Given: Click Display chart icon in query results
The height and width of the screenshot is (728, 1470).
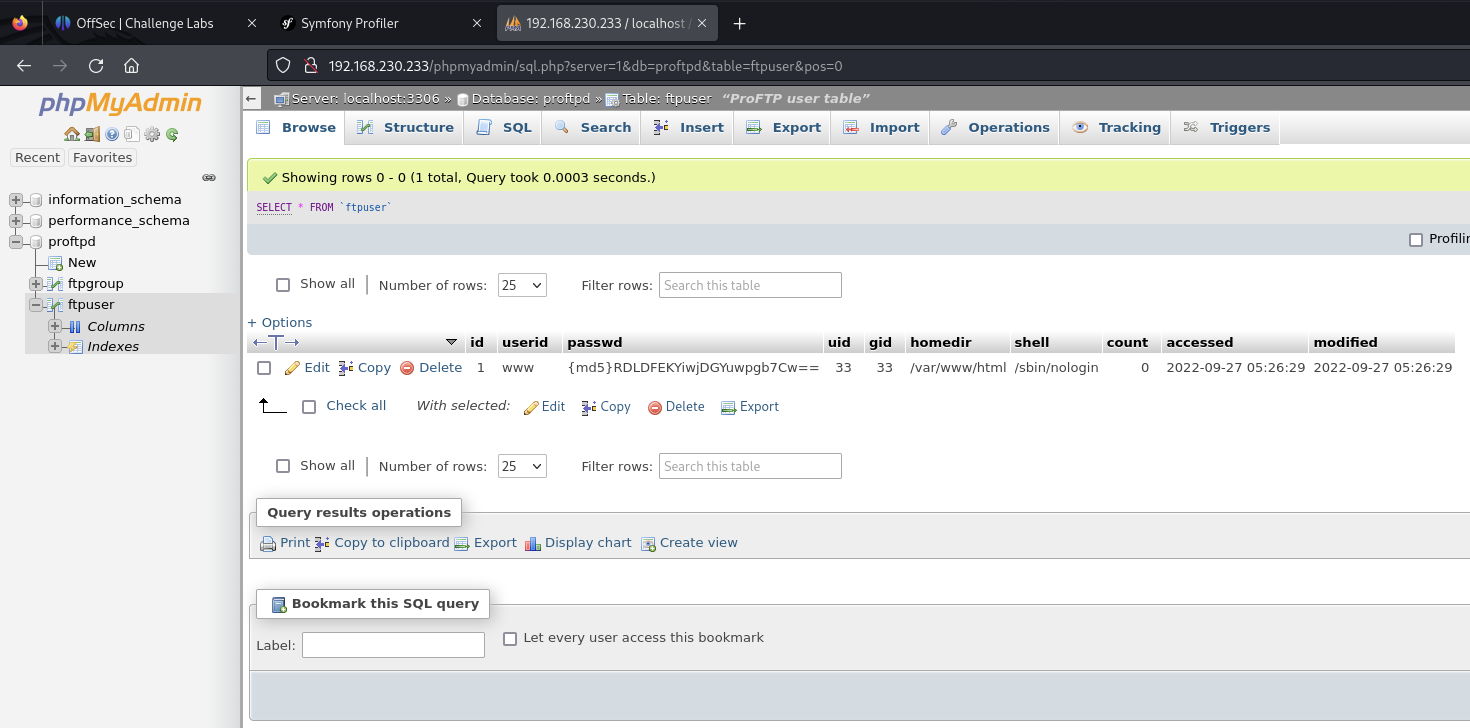Looking at the screenshot, I should tap(533, 543).
